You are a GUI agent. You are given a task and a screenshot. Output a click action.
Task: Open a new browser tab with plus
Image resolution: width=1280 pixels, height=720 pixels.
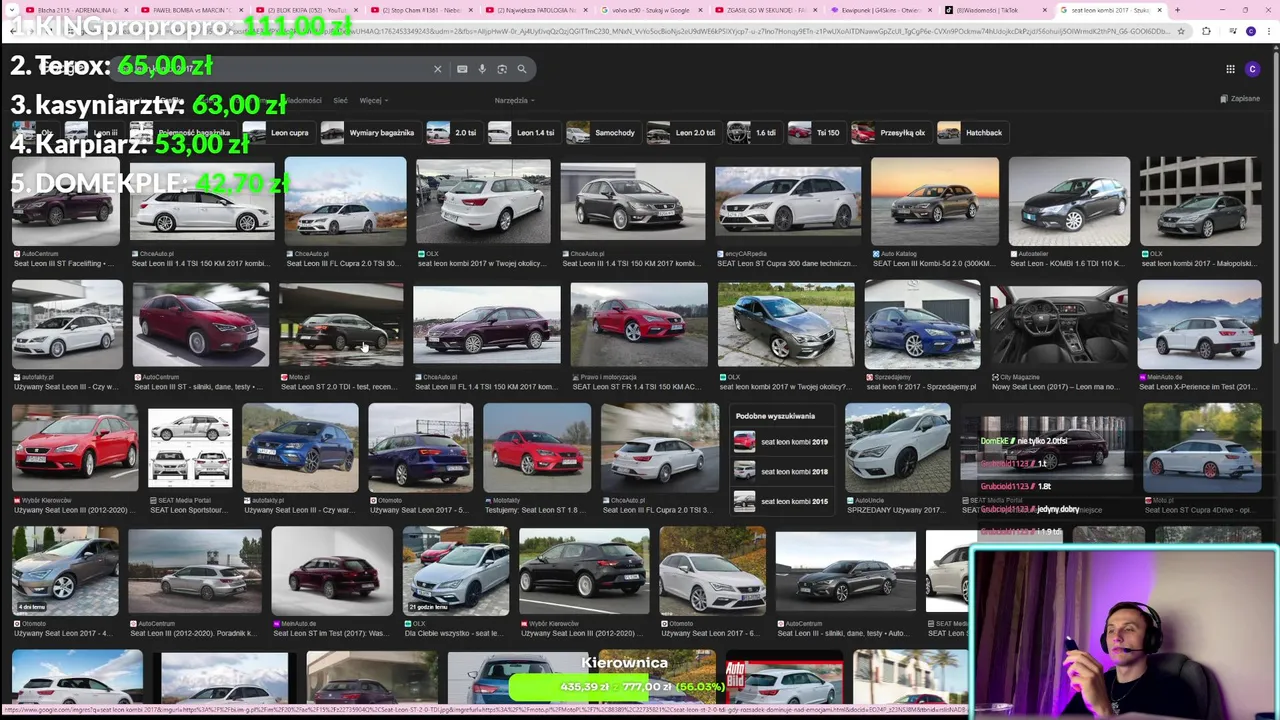1177,10
